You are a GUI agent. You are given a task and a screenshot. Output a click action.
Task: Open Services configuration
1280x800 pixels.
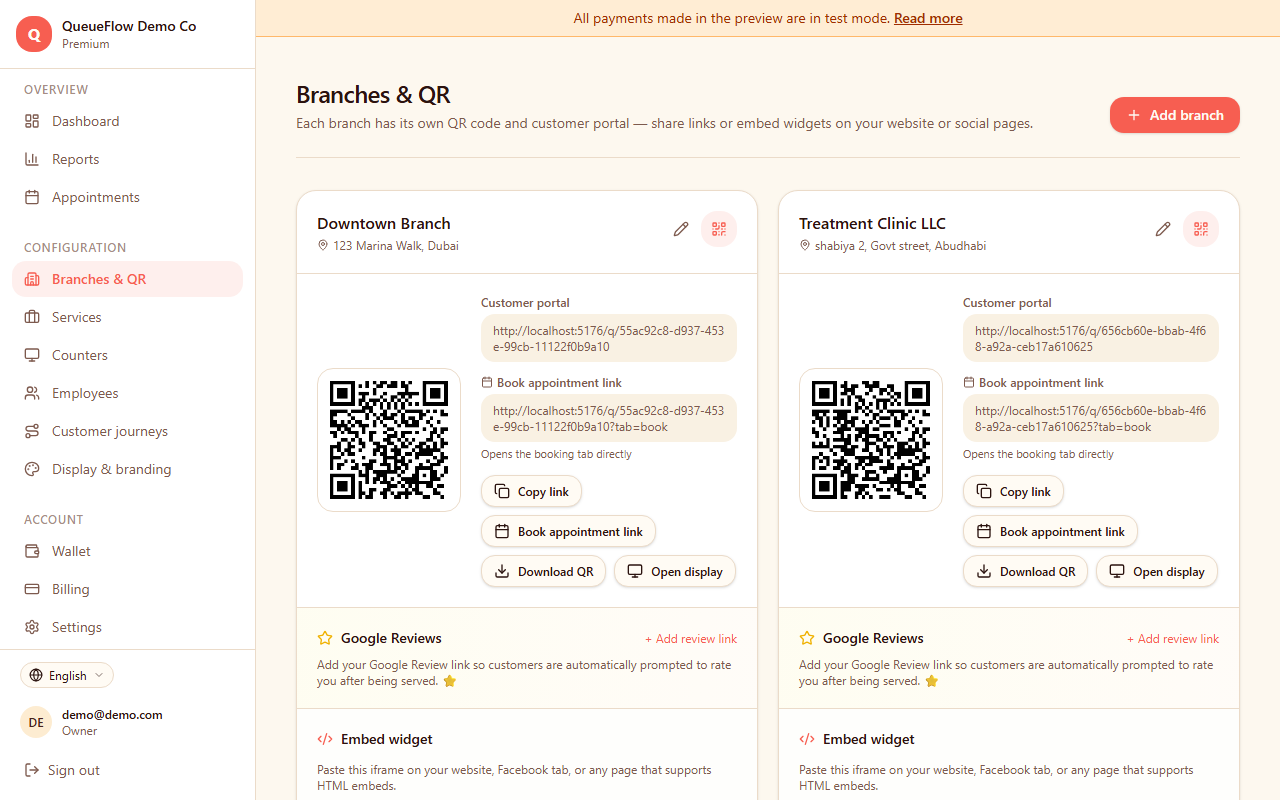click(x=127, y=317)
